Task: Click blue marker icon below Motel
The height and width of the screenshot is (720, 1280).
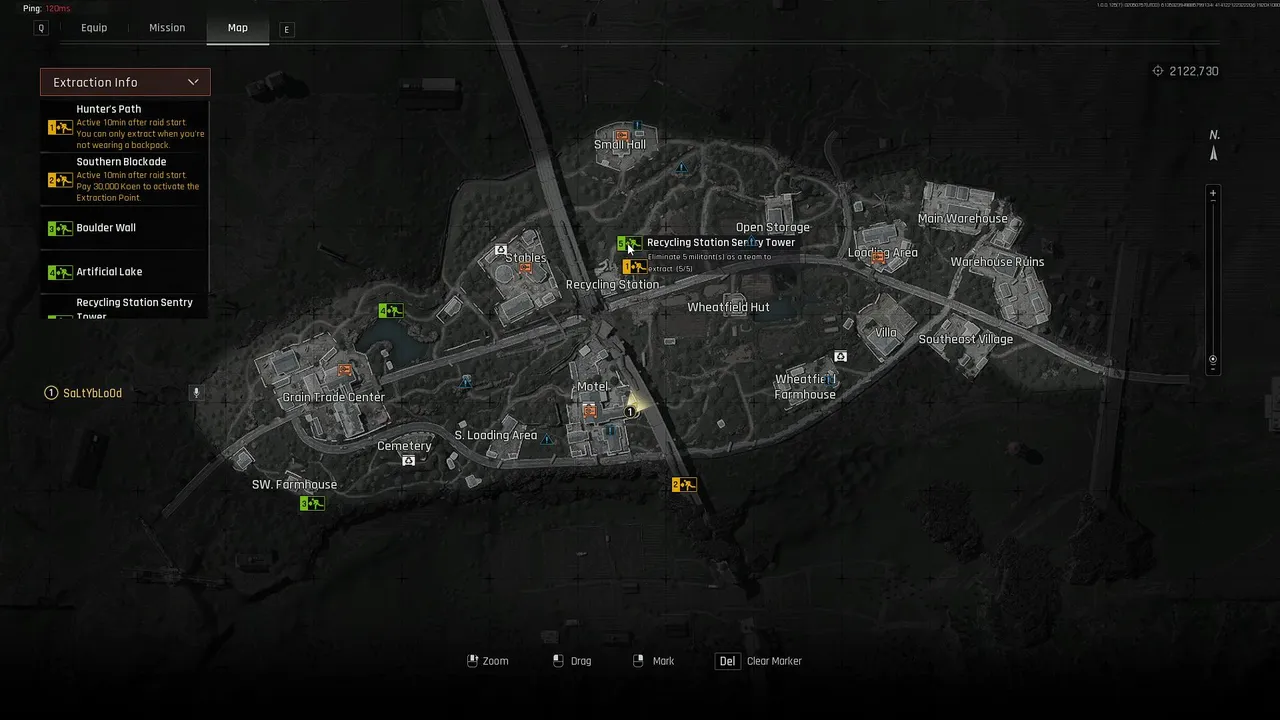Action: [x=610, y=431]
